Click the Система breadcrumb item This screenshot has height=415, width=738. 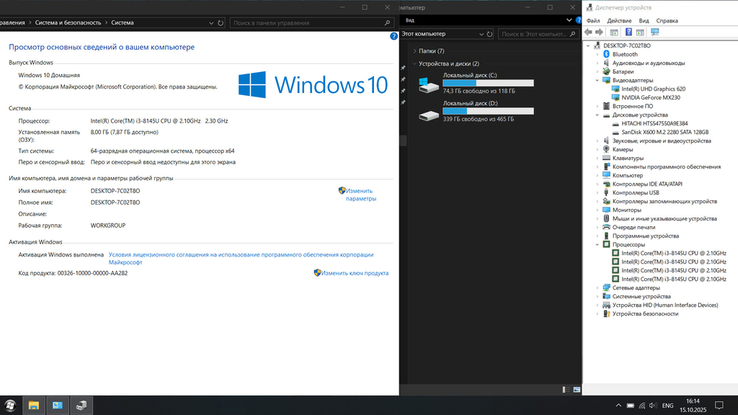pyautogui.click(x=122, y=23)
